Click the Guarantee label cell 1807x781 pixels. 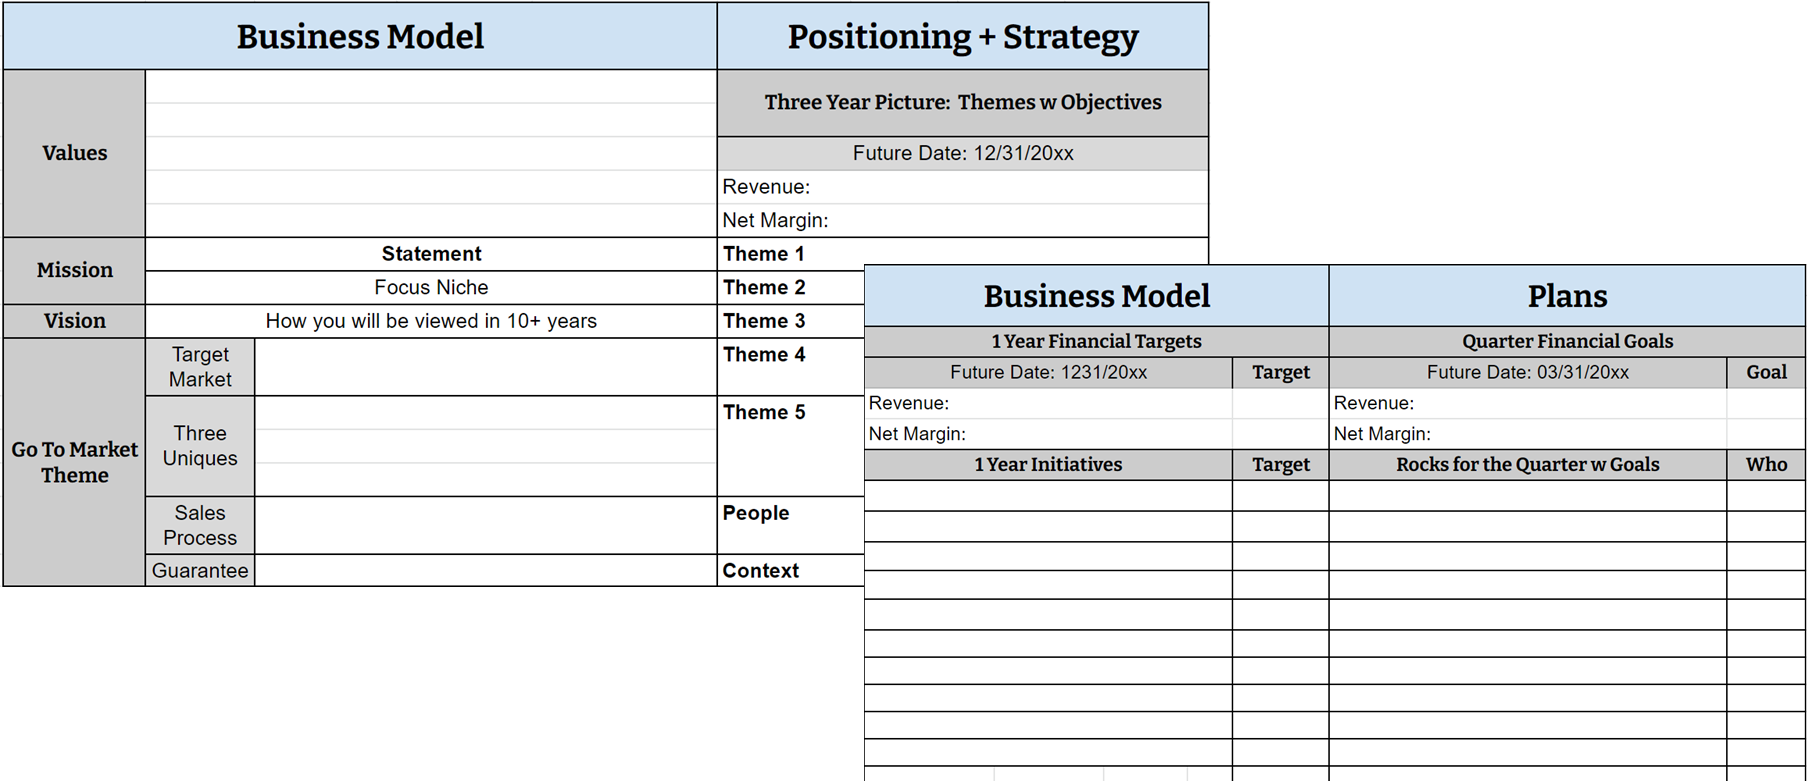coord(200,570)
